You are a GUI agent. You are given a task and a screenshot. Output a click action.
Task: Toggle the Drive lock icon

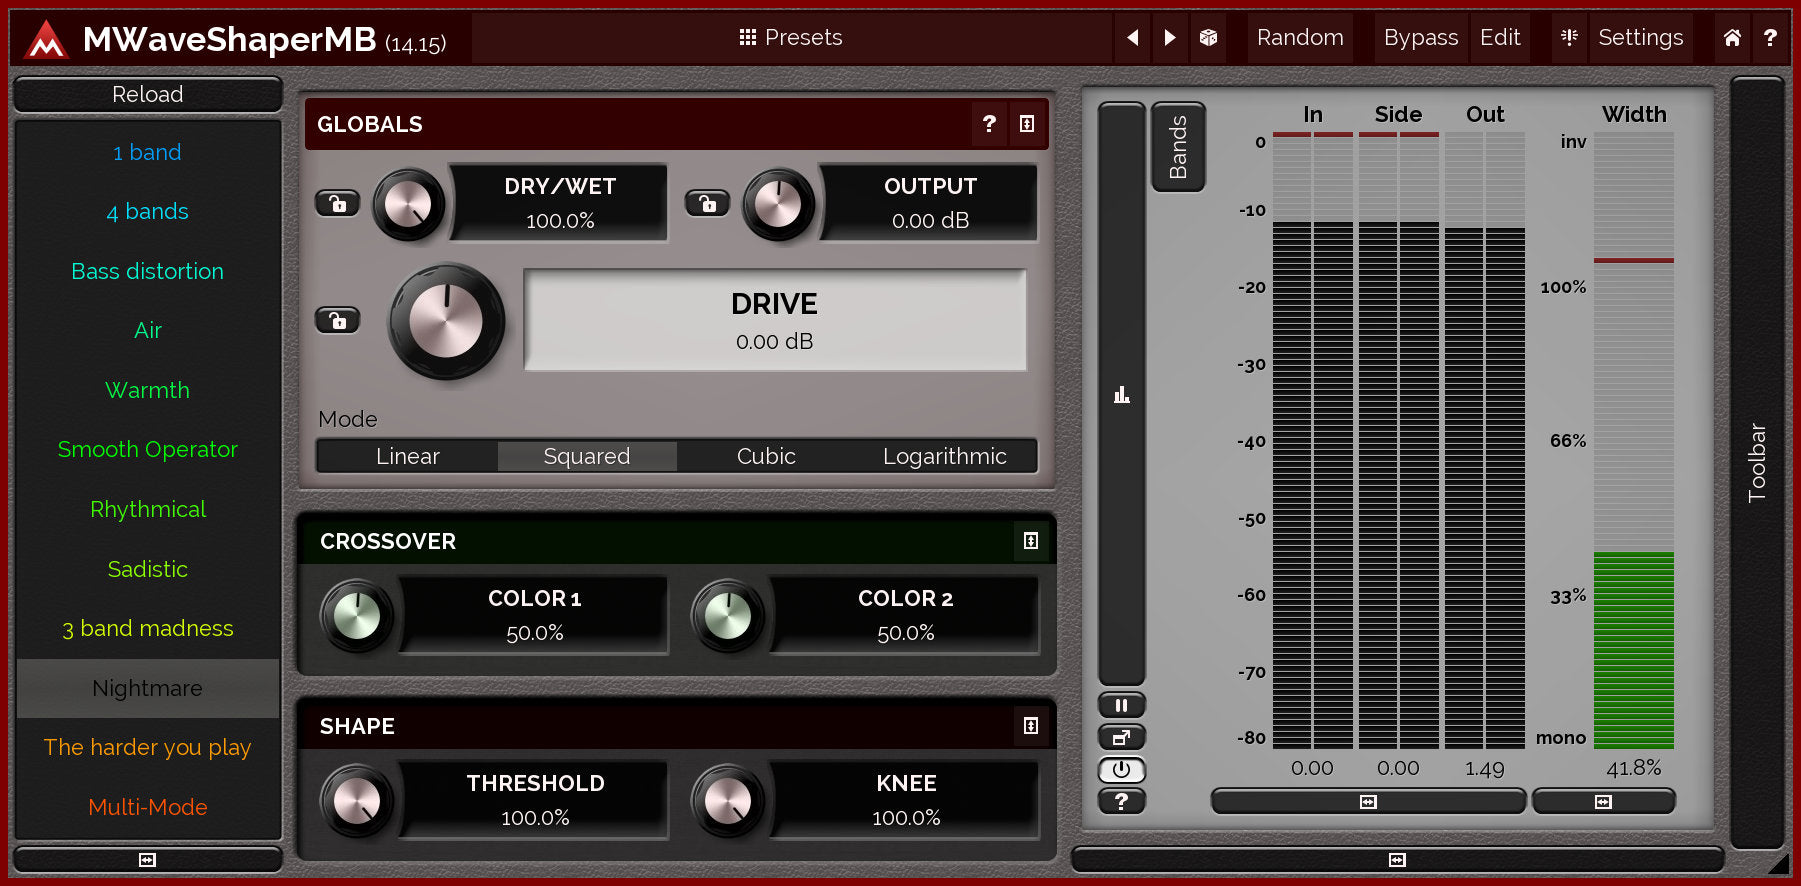337,321
